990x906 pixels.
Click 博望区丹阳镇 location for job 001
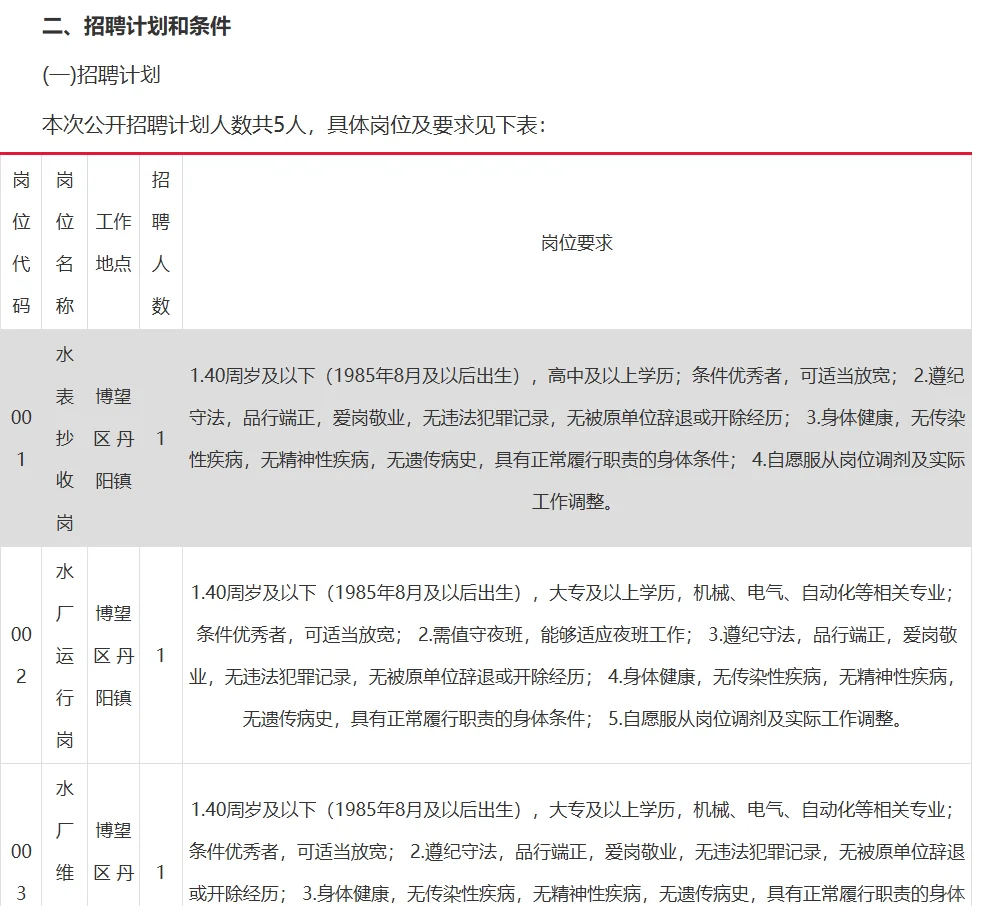coord(112,438)
